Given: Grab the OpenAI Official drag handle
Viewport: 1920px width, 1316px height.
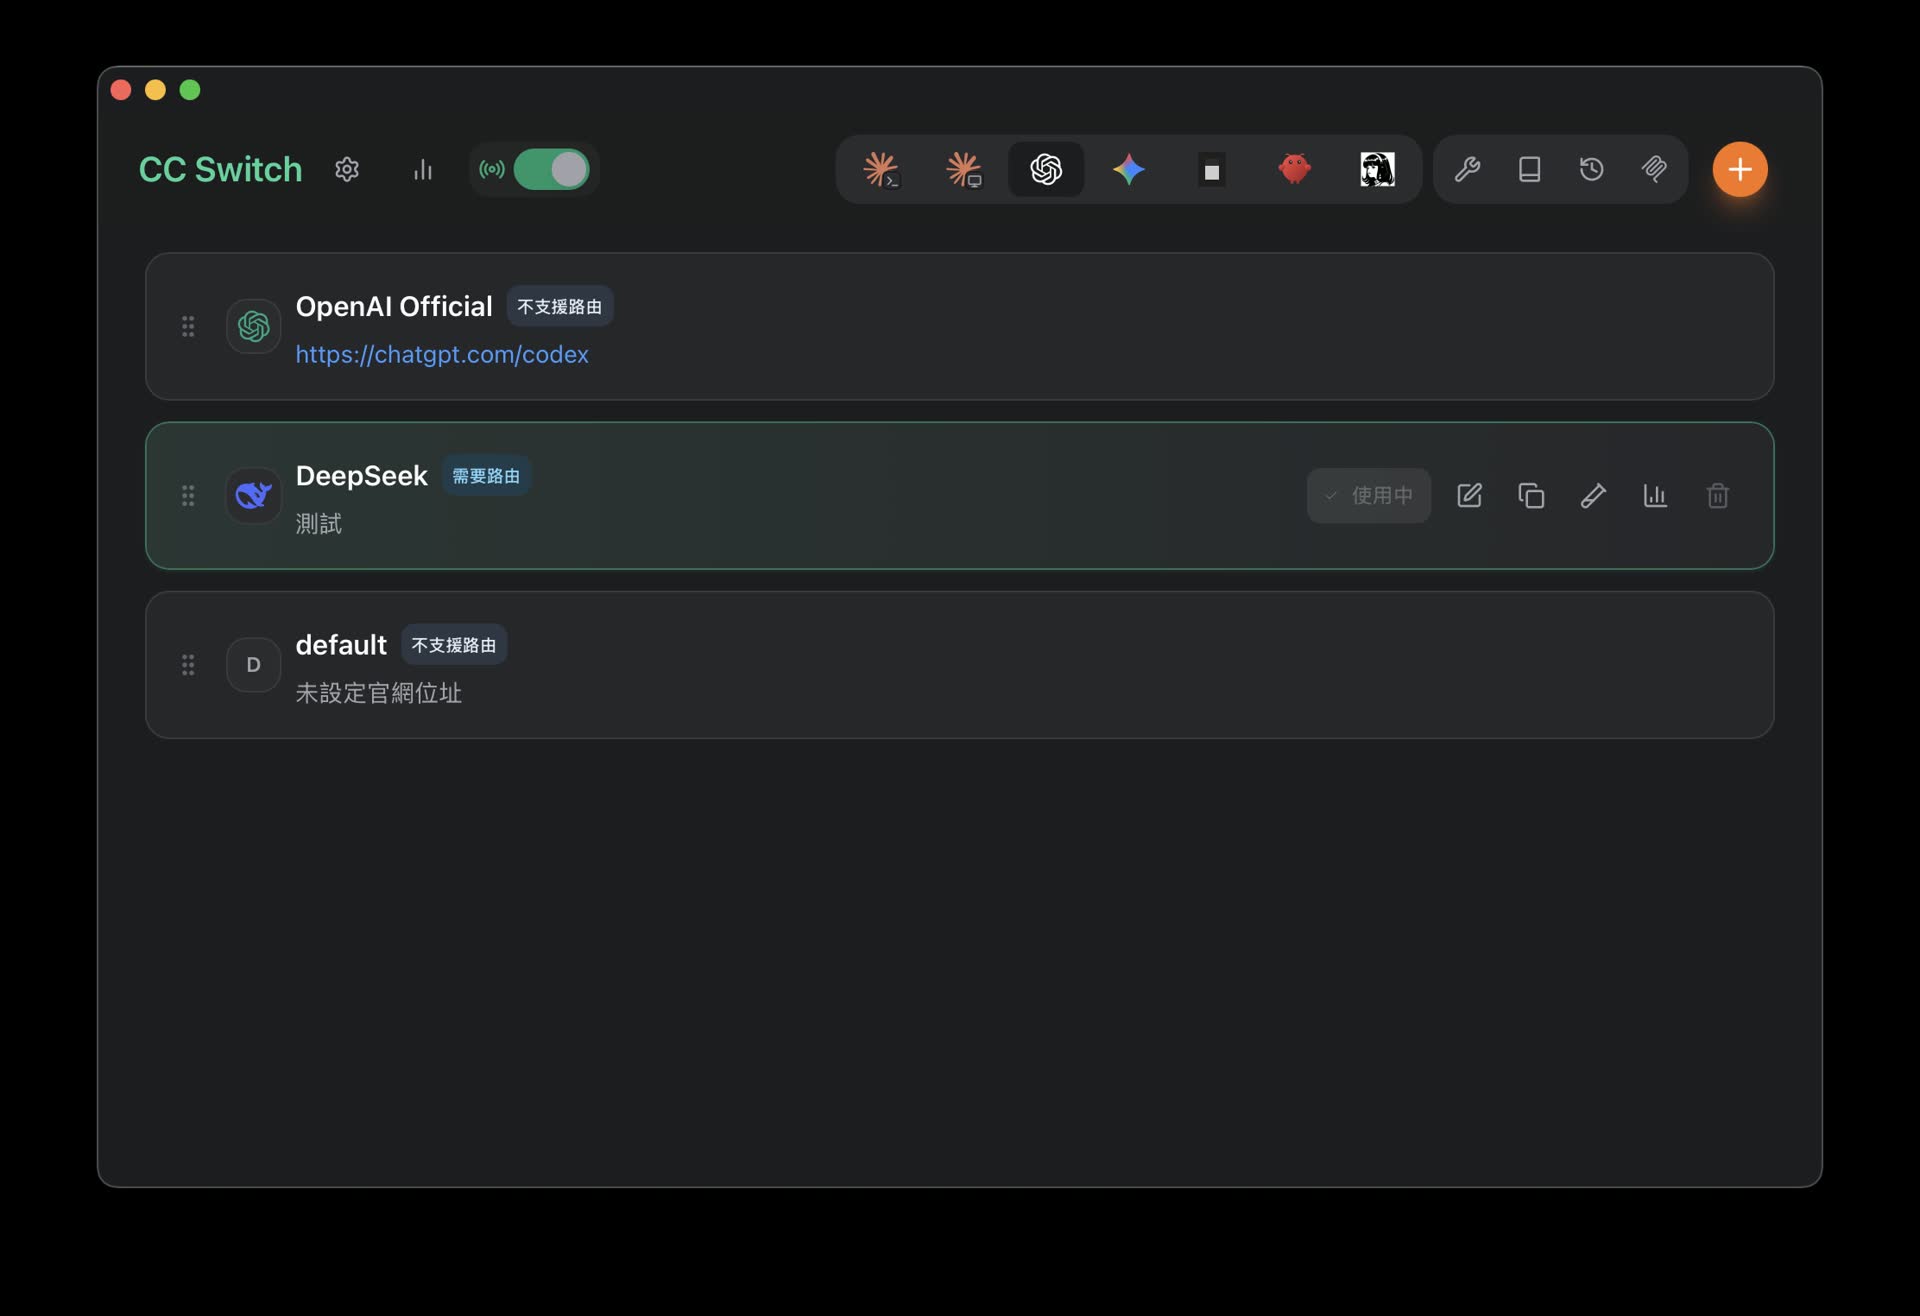Looking at the screenshot, I should 188,326.
